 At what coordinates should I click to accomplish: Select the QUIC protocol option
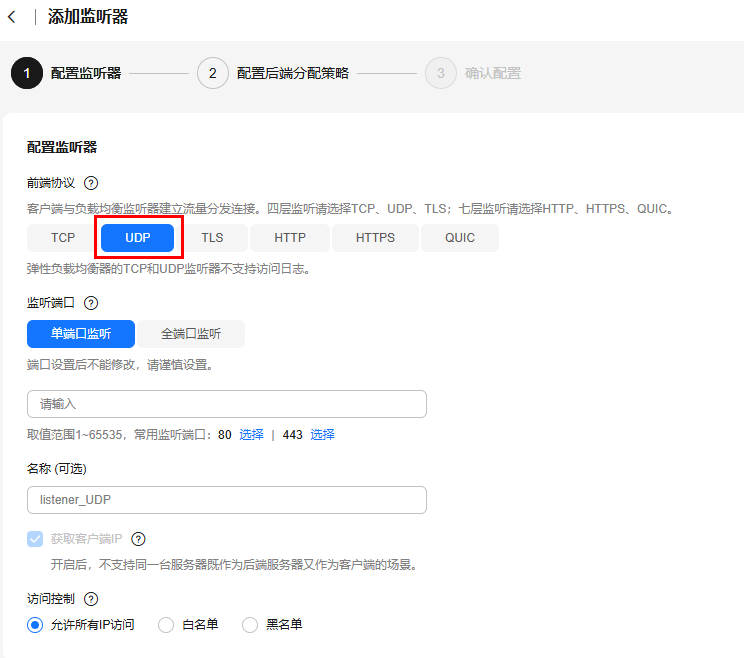(460, 238)
